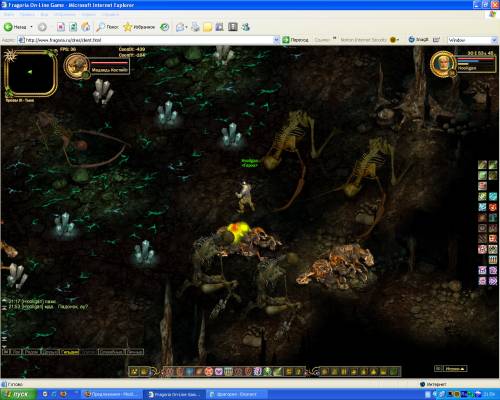
Task: Open the Search (Поиск) magnifier button
Action: (107, 27)
